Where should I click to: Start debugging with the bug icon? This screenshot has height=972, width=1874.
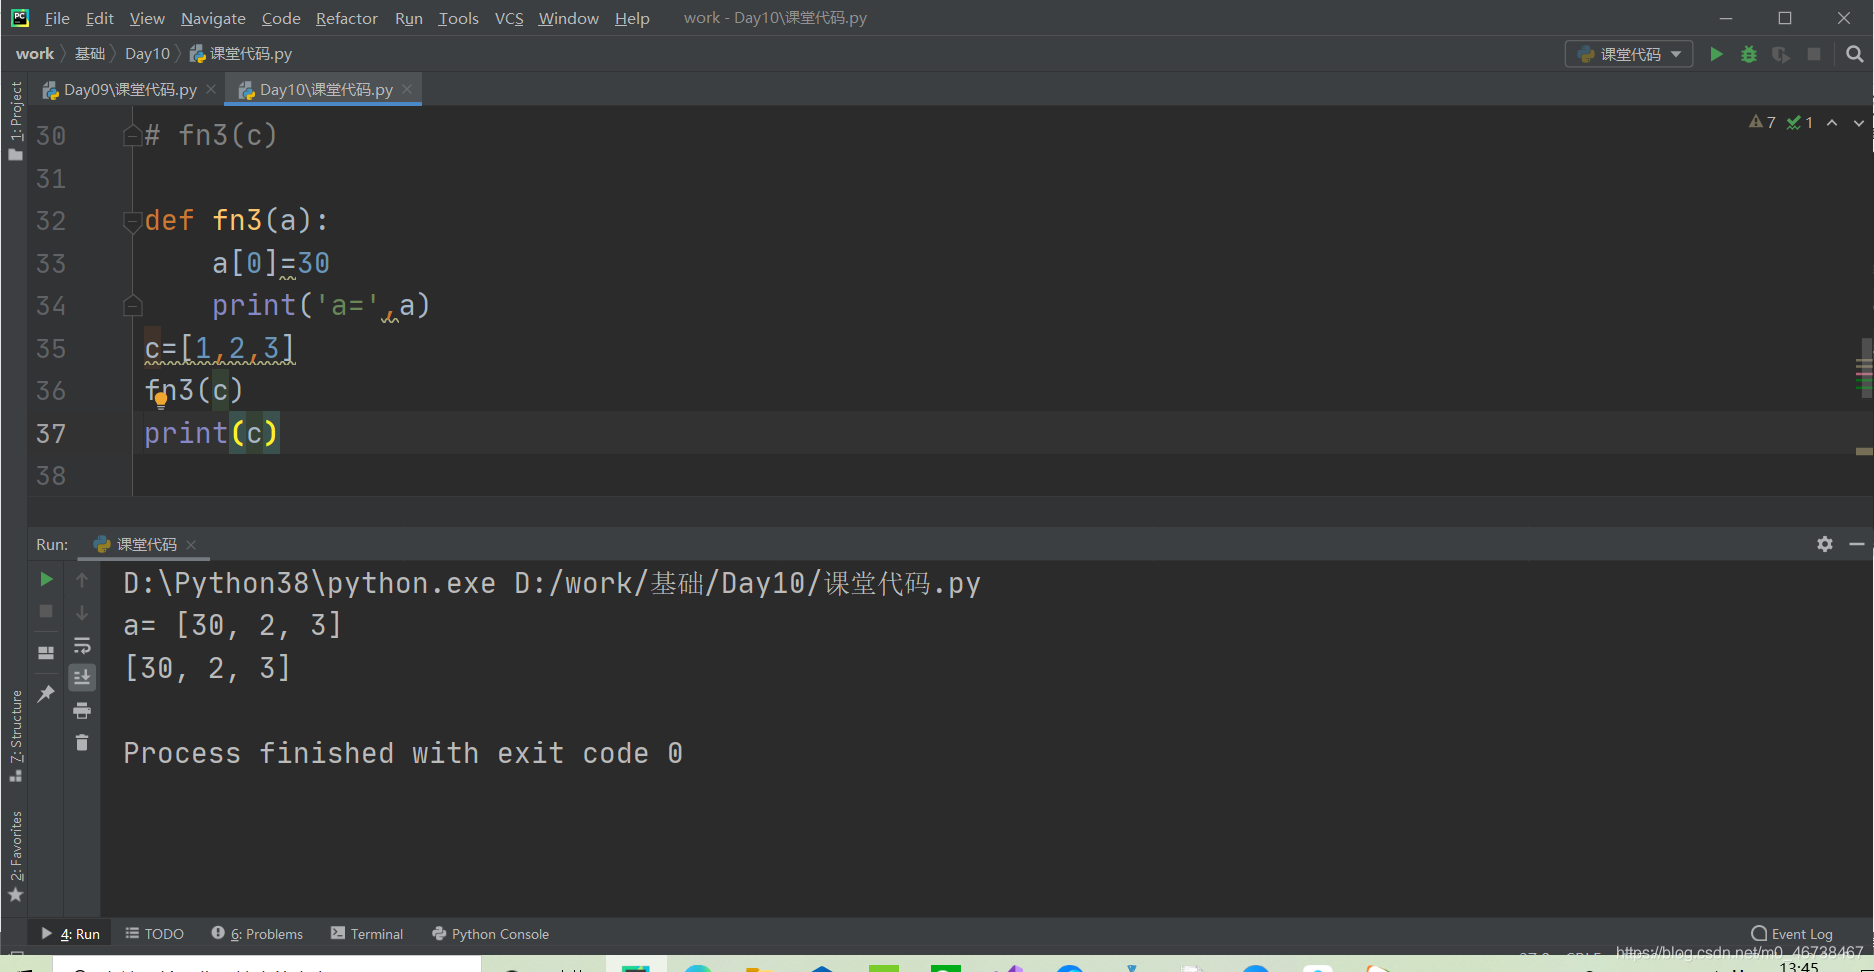click(1749, 54)
